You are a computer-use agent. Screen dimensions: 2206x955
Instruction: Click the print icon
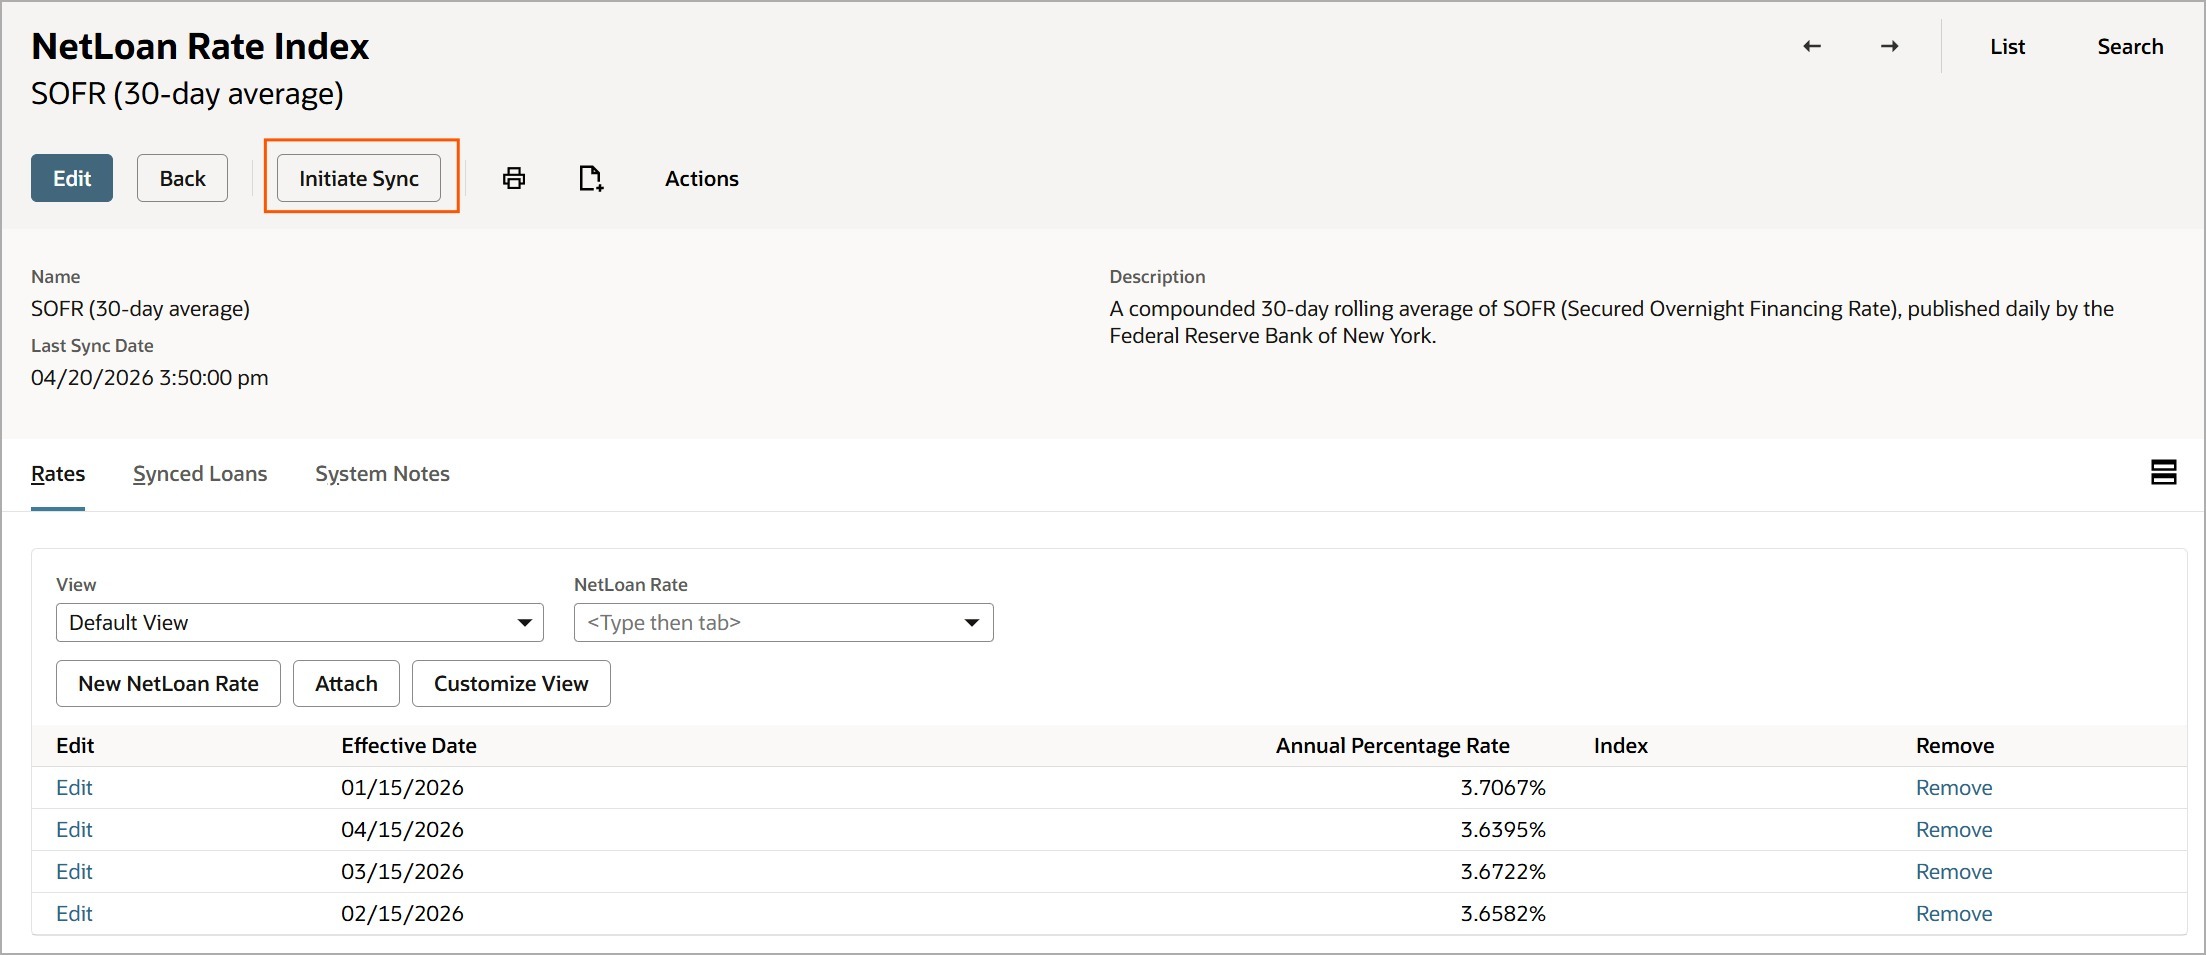point(513,178)
